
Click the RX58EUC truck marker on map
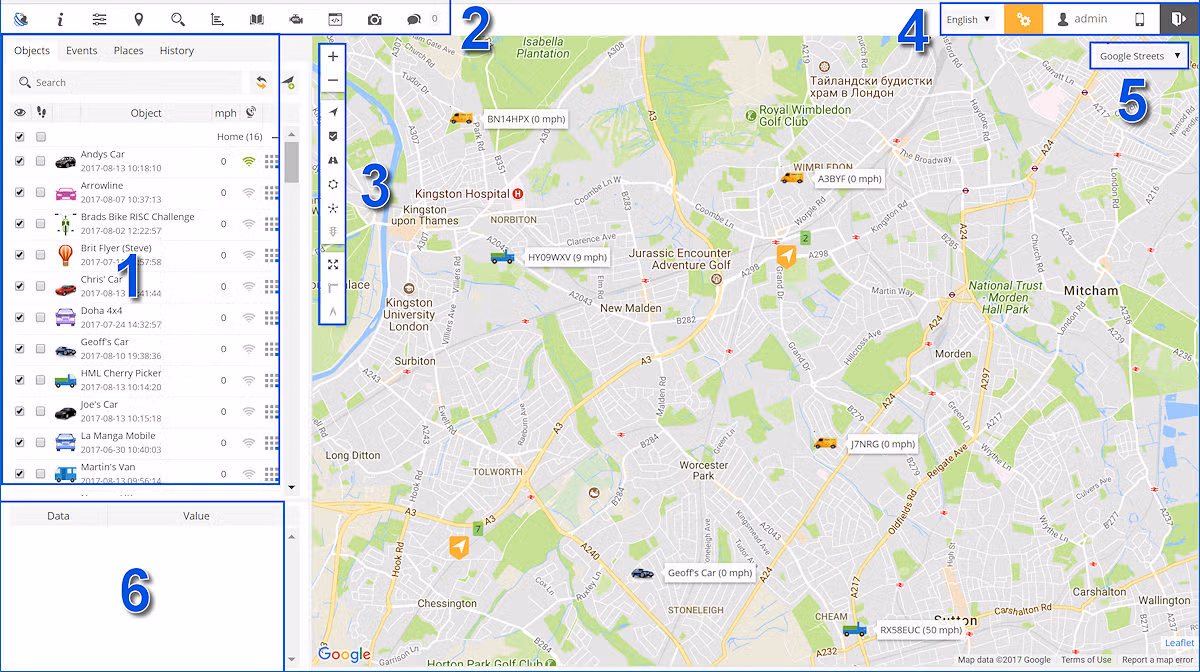click(854, 629)
